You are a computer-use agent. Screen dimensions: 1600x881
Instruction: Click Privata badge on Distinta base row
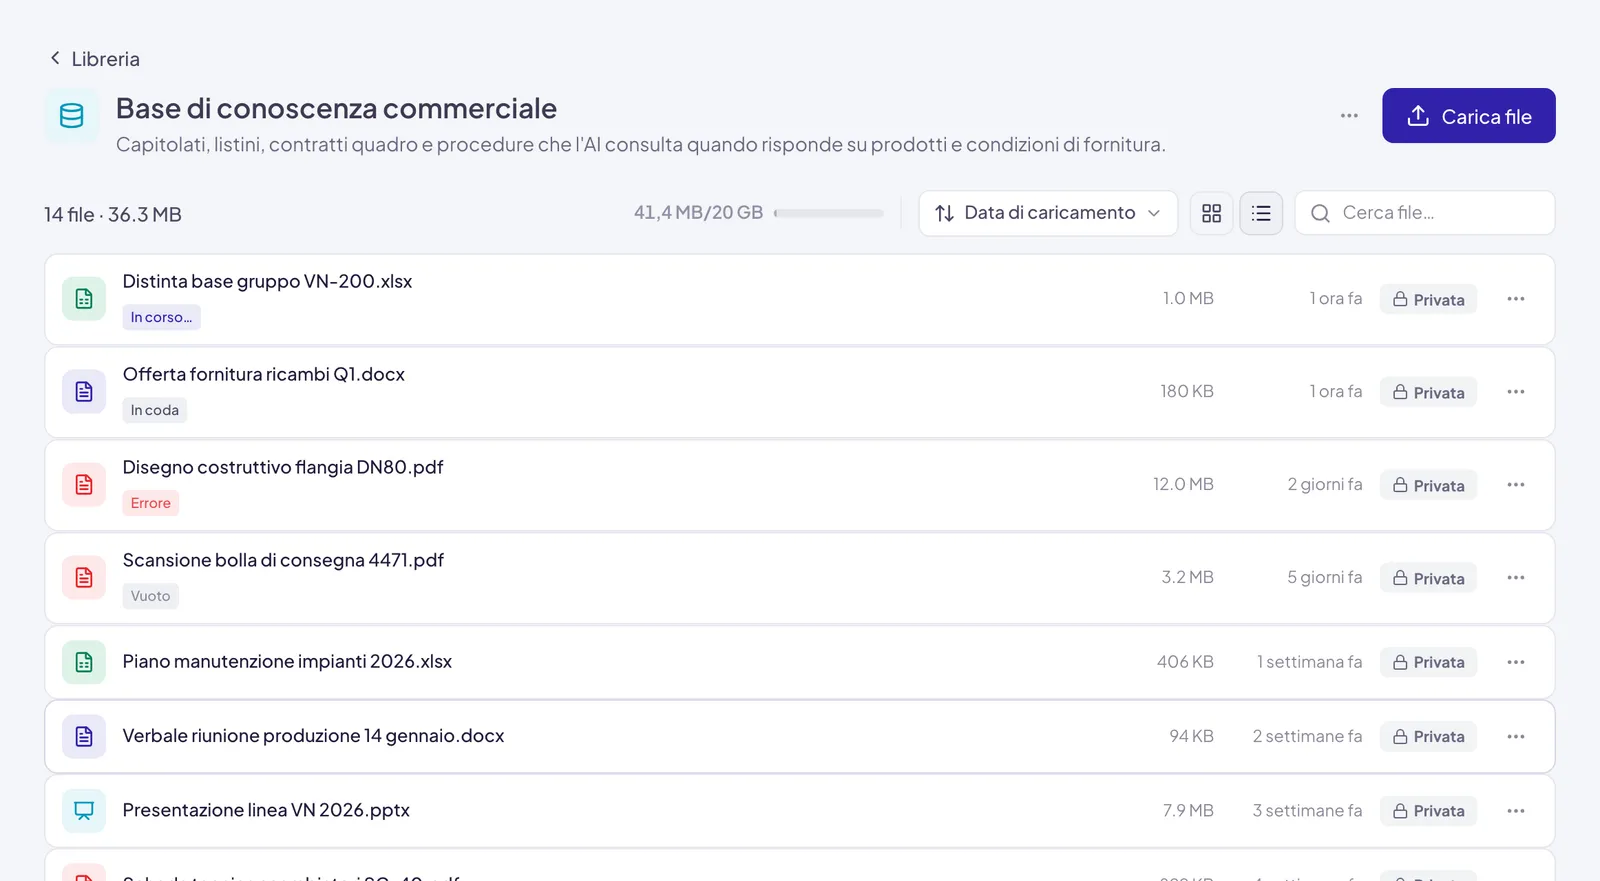tap(1428, 299)
